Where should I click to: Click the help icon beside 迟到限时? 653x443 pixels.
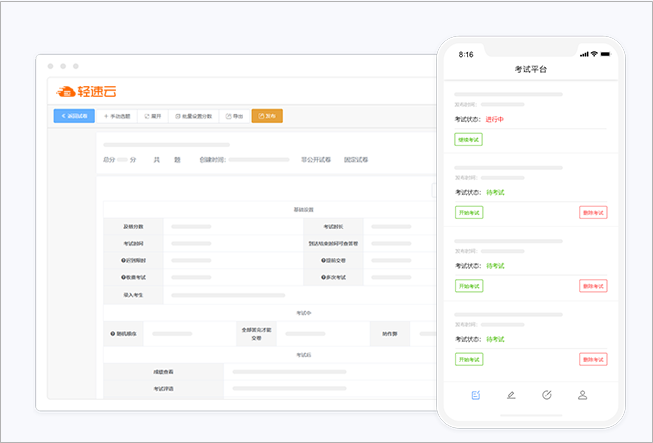(123, 260)
